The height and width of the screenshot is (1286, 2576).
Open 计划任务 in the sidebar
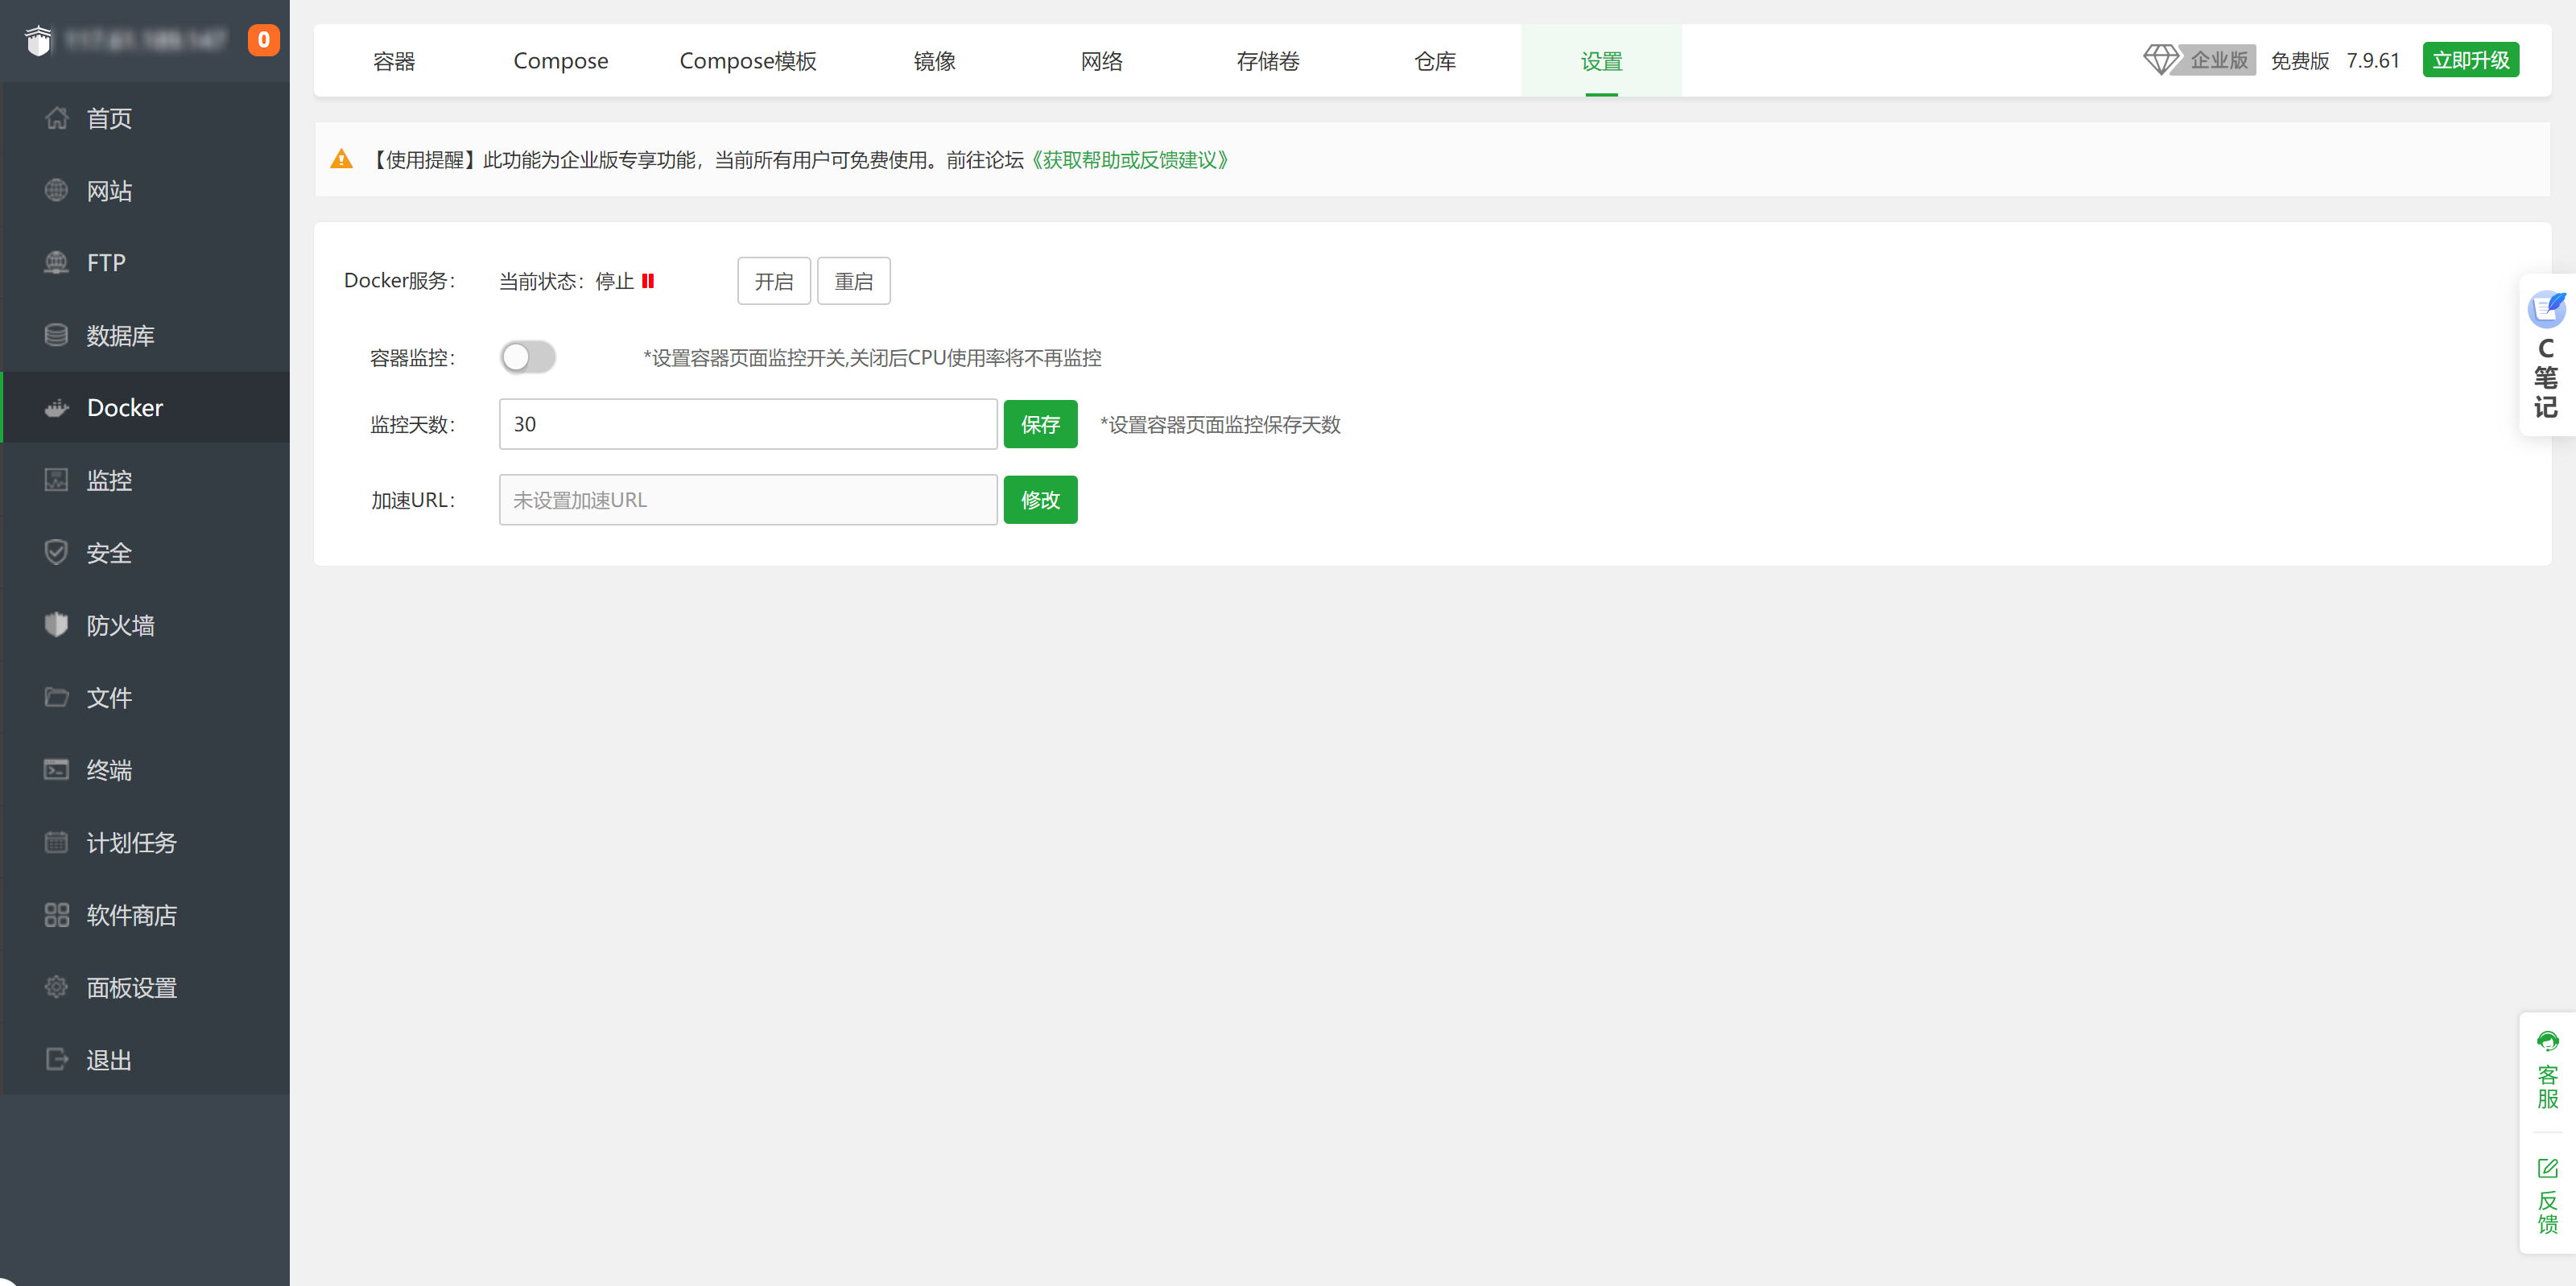pyautogui.click(x=145, y=842)
